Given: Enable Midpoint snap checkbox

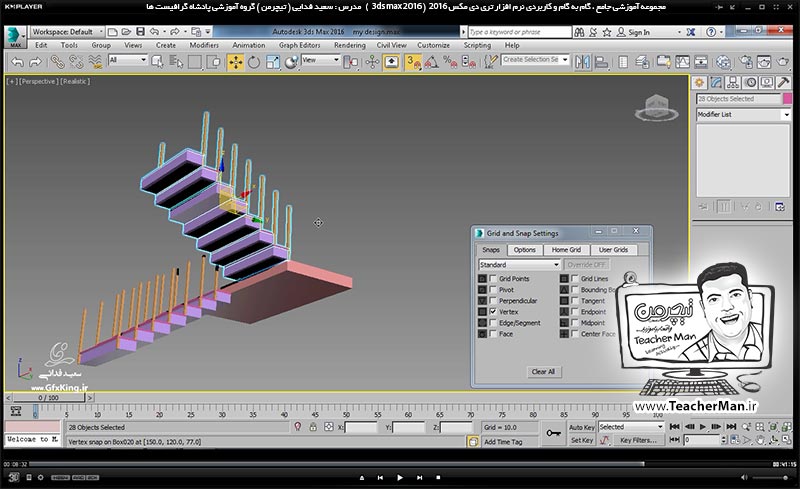Looking at the screenshot, I should pos(574,323).
